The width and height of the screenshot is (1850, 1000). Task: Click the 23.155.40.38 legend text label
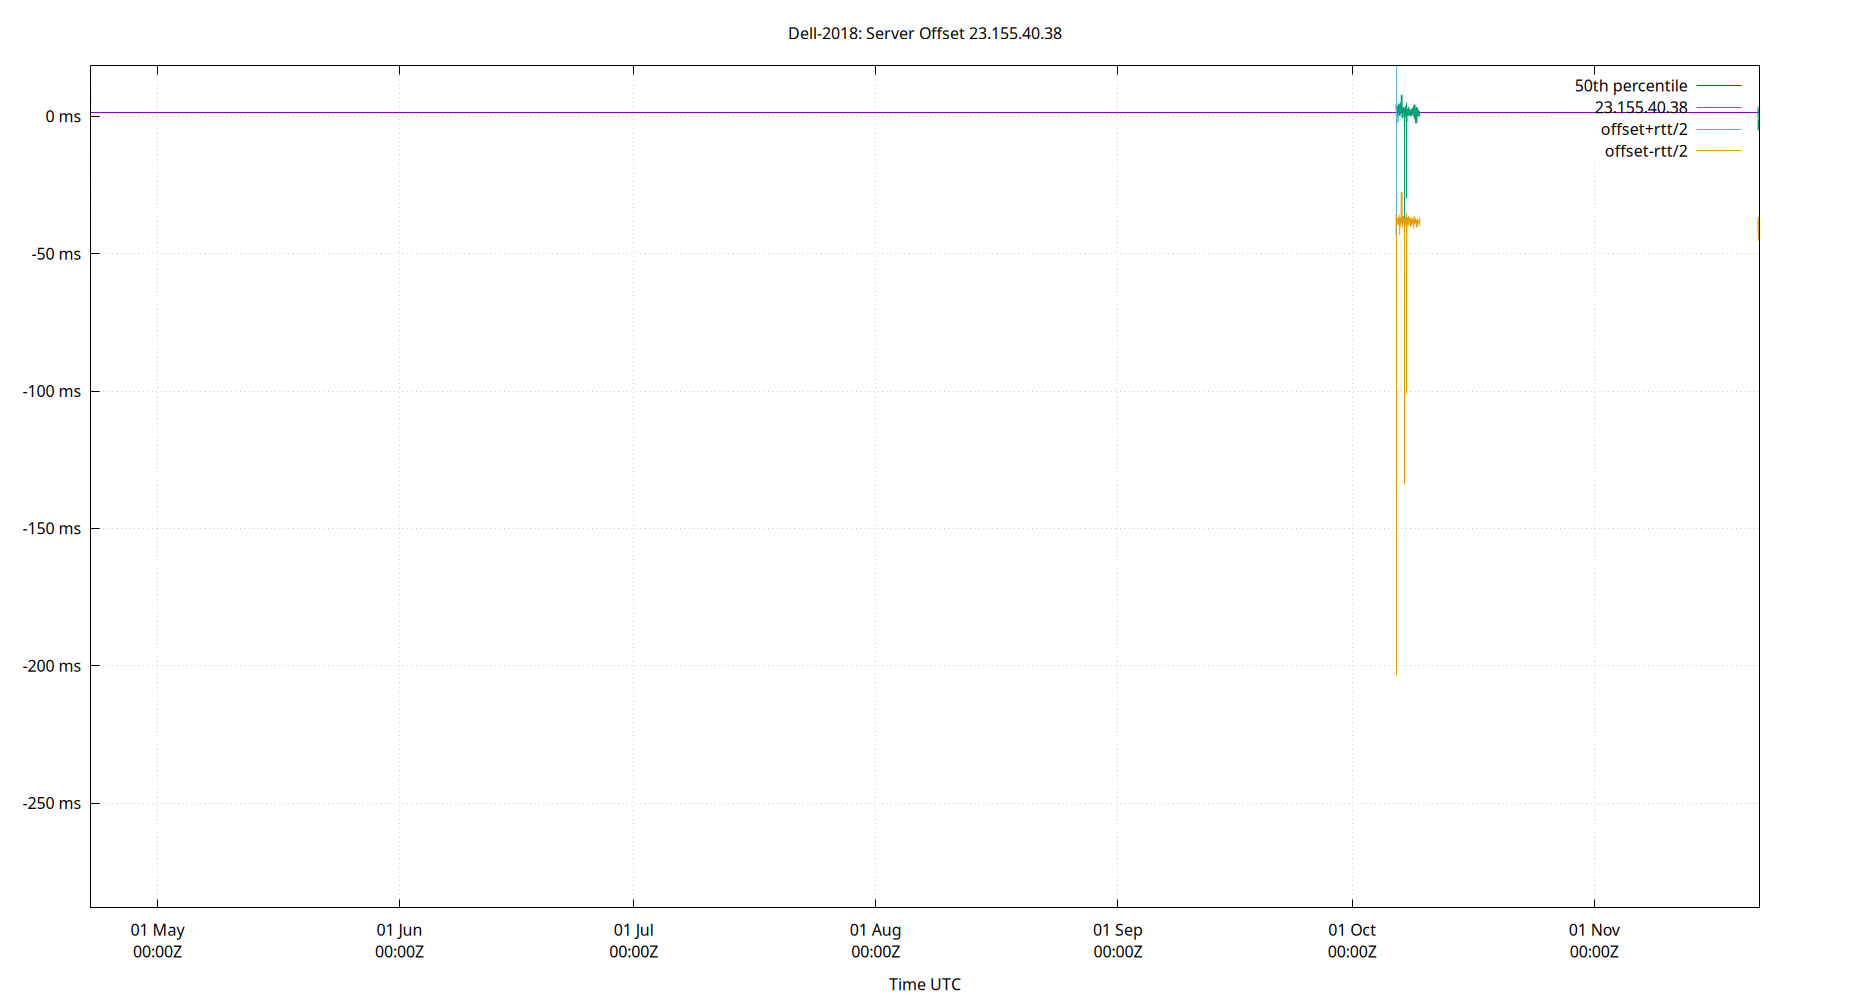[1642, 107]
